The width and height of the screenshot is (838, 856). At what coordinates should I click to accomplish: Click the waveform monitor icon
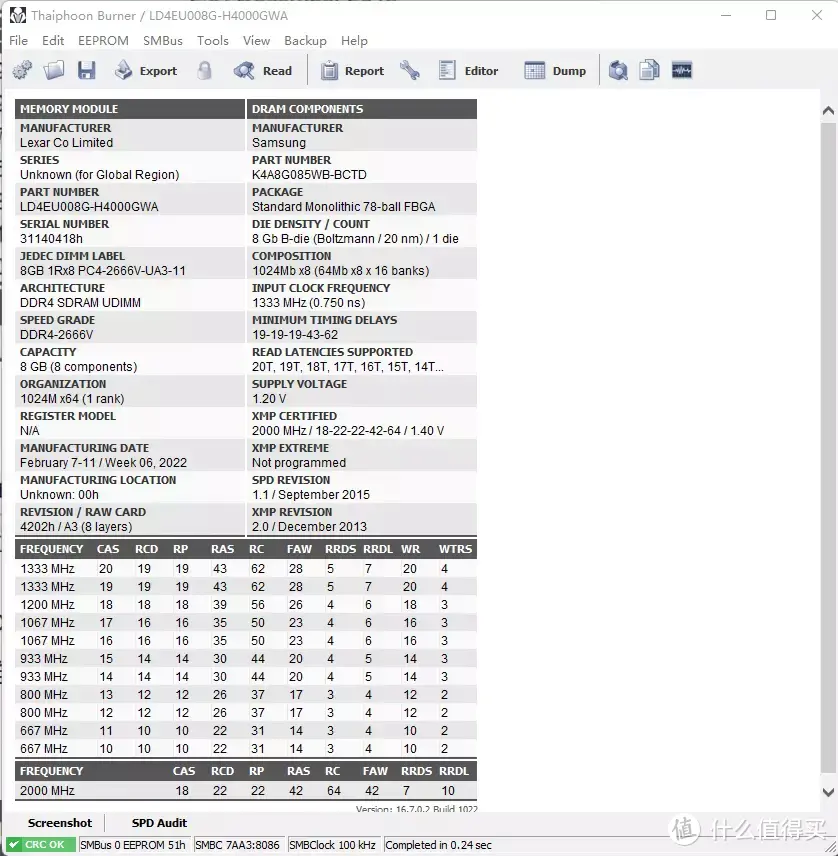tap(682, 71)
